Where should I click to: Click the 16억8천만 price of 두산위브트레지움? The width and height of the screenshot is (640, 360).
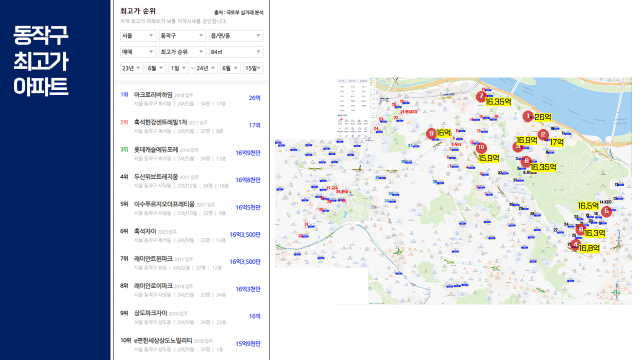click(x=248, y=180)
